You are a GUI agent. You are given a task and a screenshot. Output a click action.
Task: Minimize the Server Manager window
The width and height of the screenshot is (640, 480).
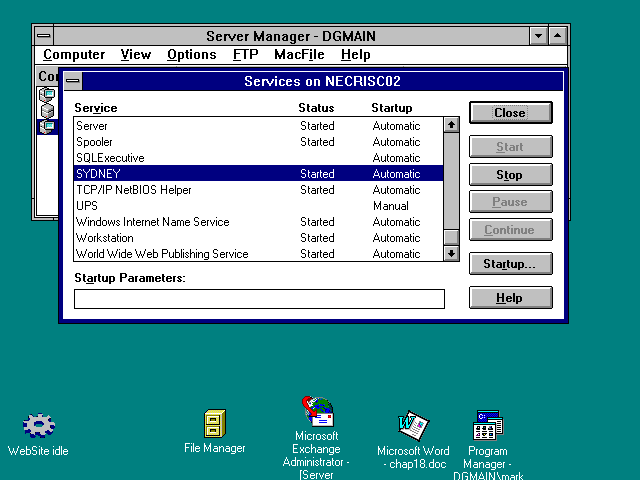click(538, 36)
